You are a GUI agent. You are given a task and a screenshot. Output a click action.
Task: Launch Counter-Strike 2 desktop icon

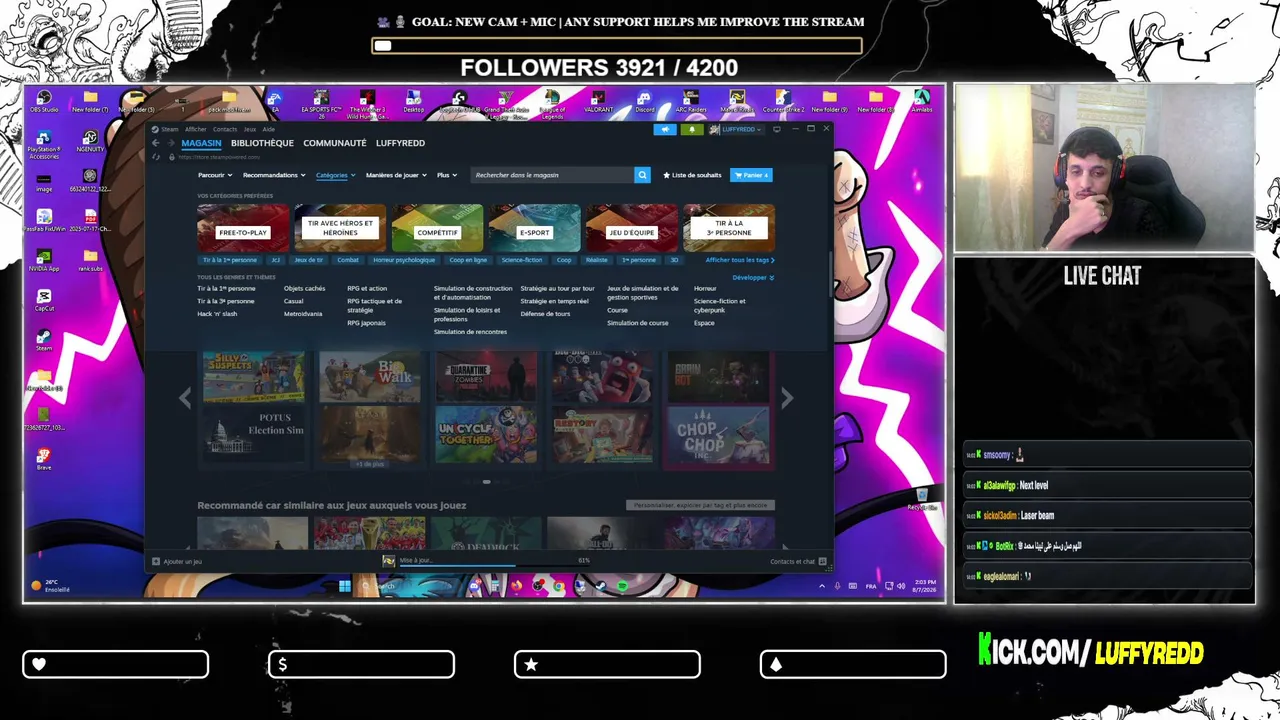coord(783,101)
